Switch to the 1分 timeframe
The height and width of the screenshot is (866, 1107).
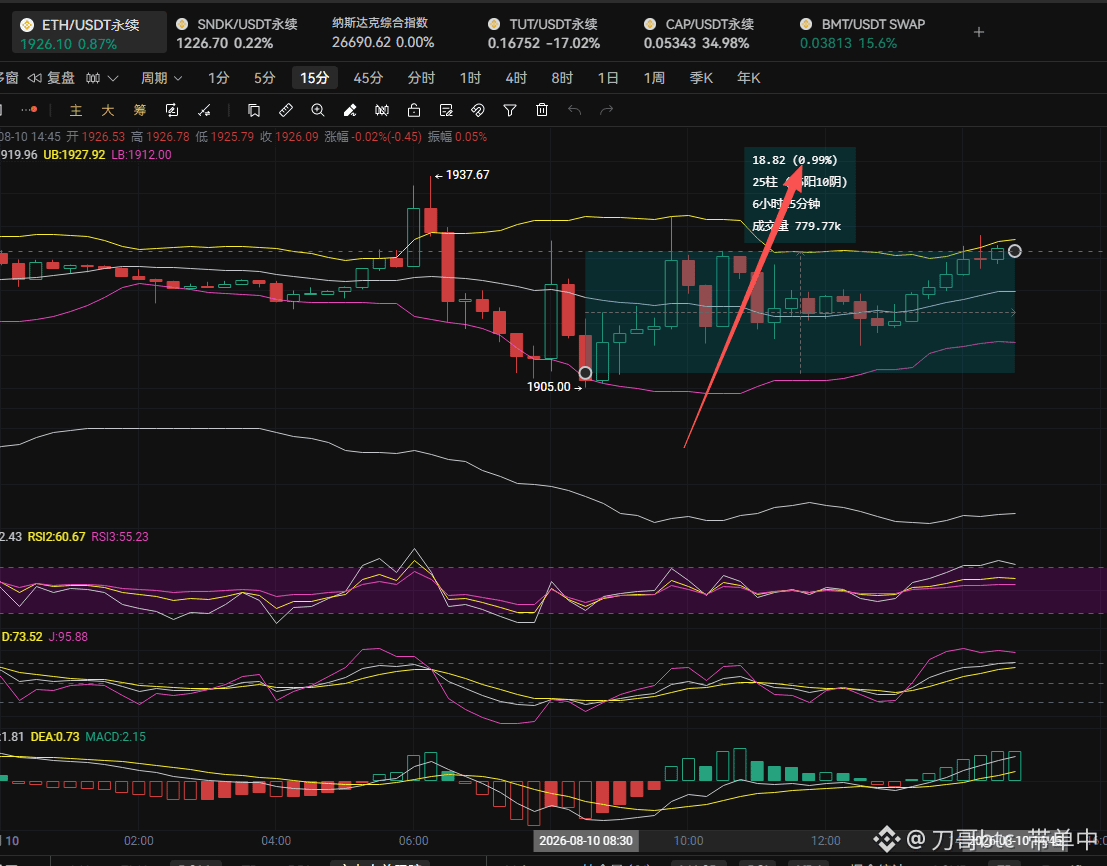coord(219,78)
